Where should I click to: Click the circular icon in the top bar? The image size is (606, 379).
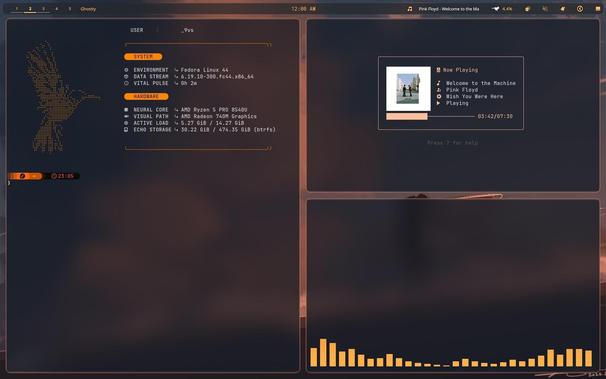(580, 9)
